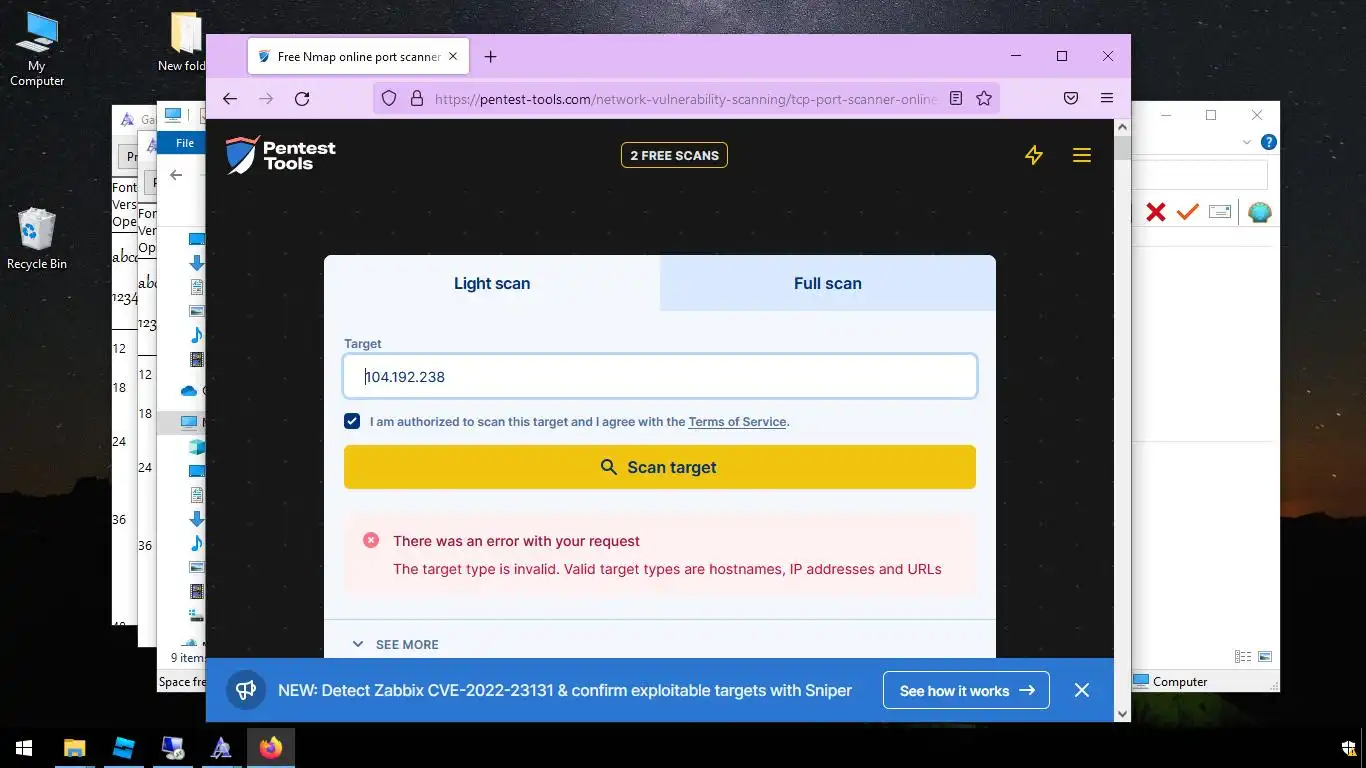Click the padlock site info icon
1366x768 pixels.
click(417, 98)
